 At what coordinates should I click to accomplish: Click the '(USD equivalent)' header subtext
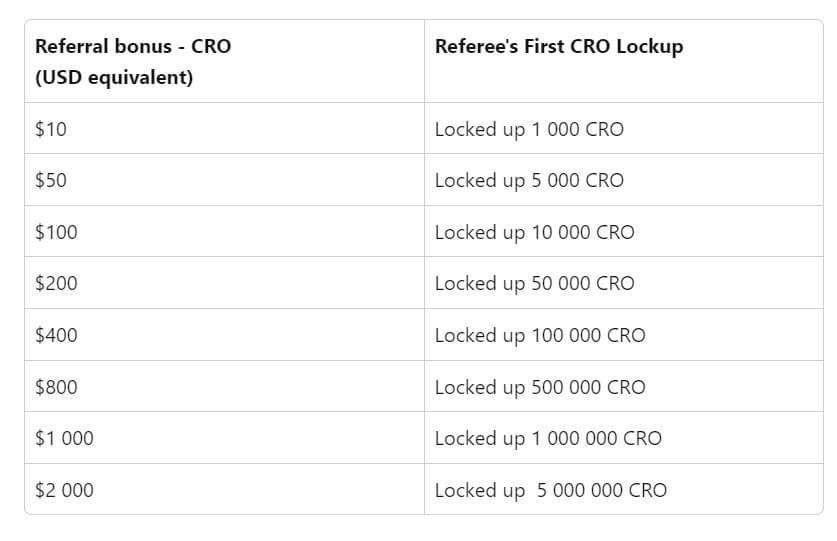tap(114, 77)
